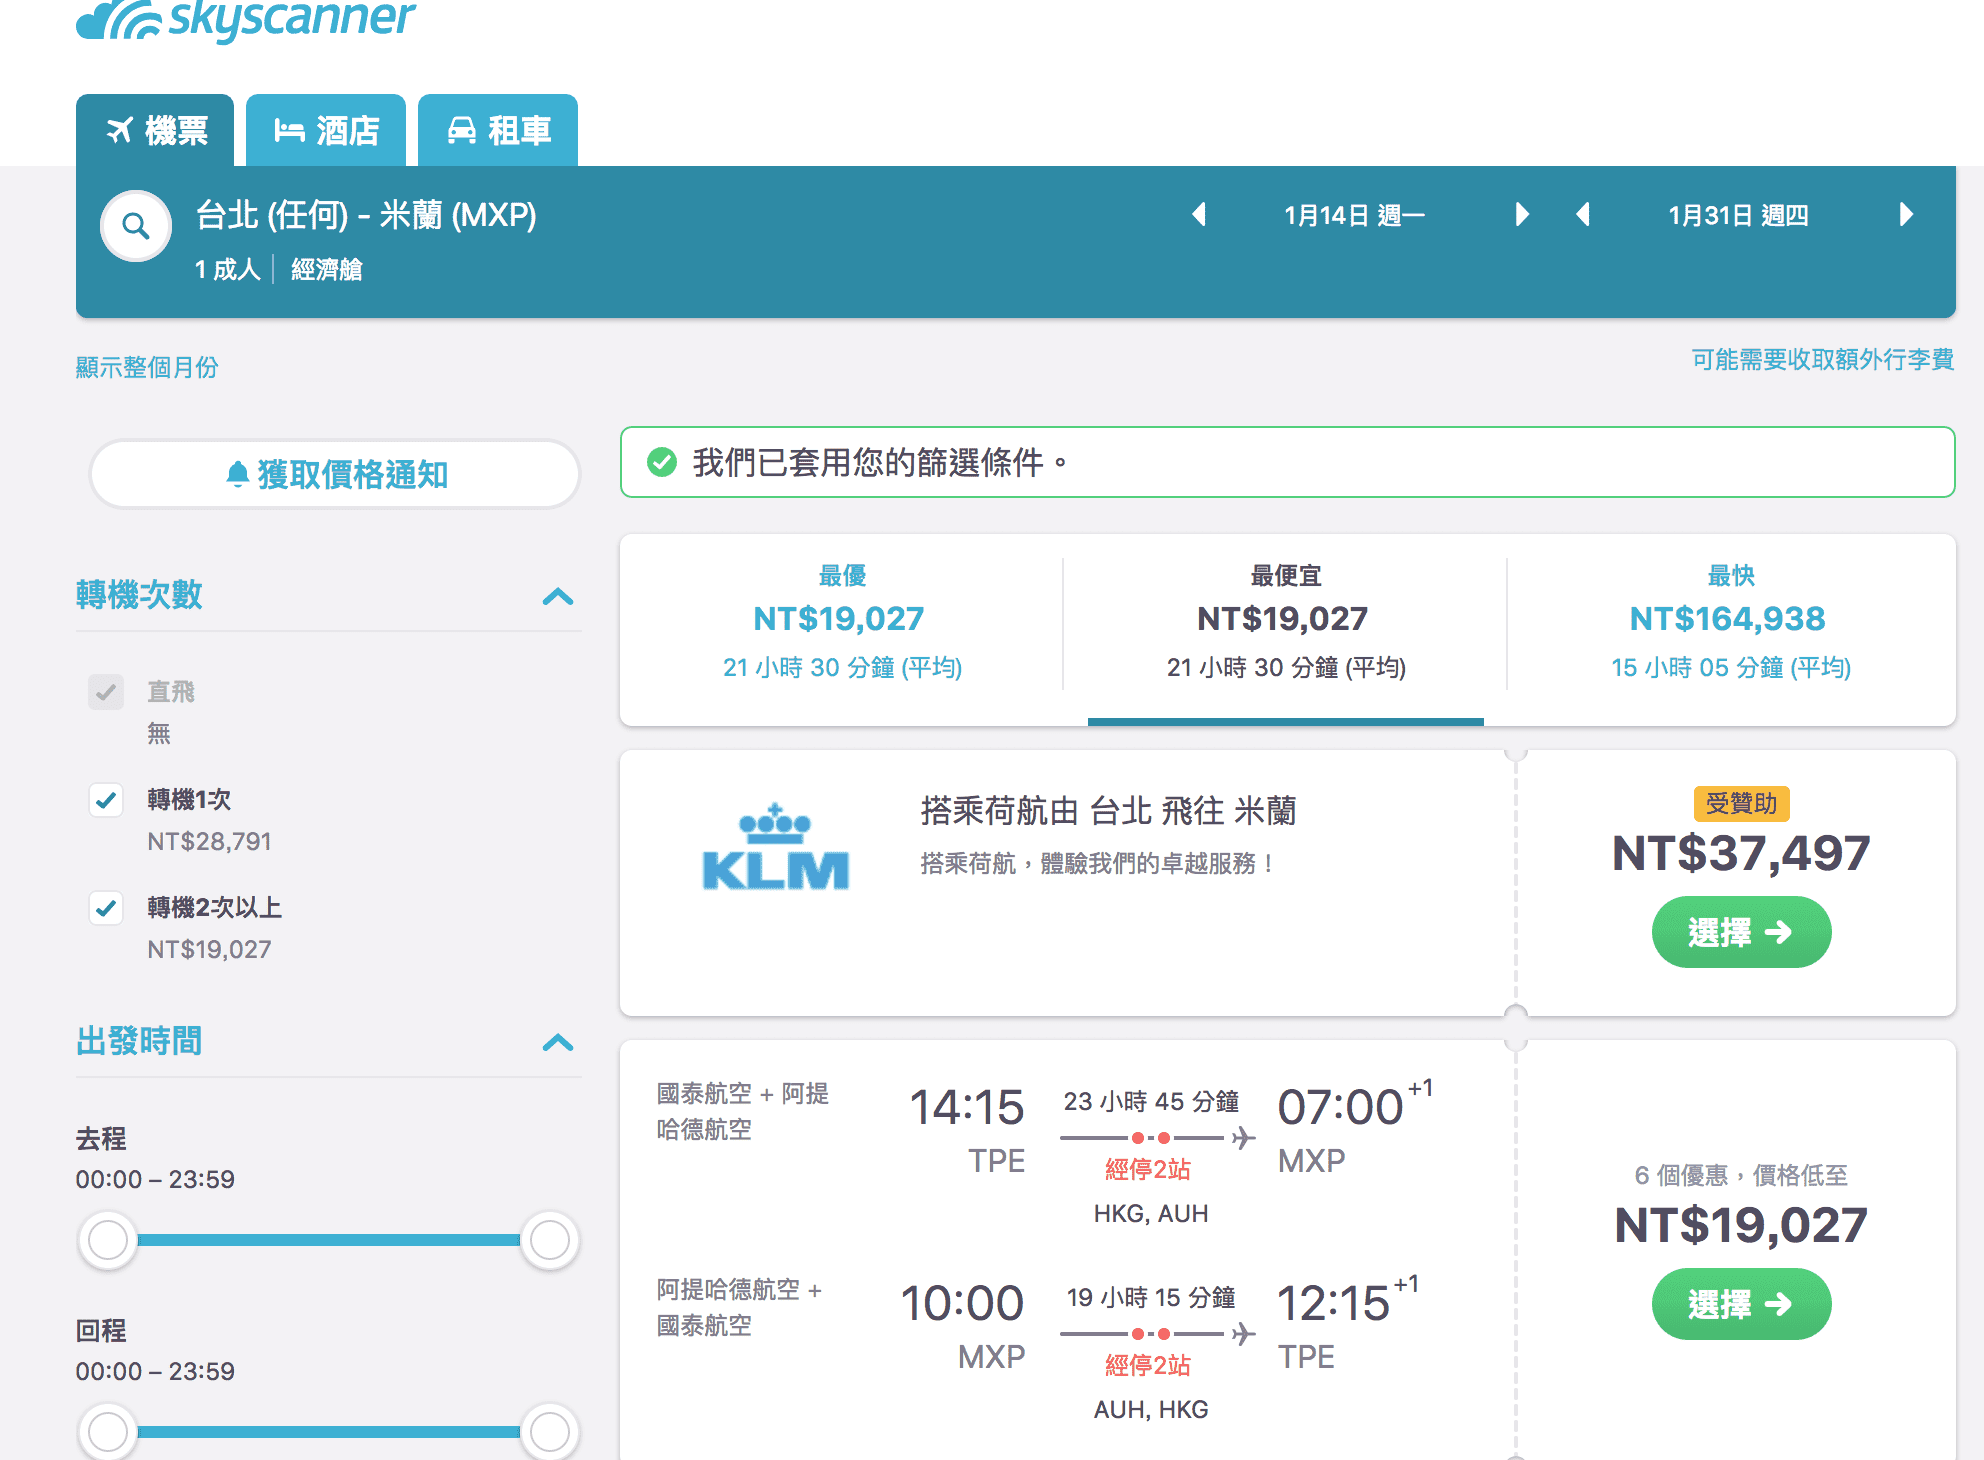Screen dimensions: 1984x1460
Task: Click the green filter-applied checkmark icon
Action: pyautogui.click(x=661, y=462)
